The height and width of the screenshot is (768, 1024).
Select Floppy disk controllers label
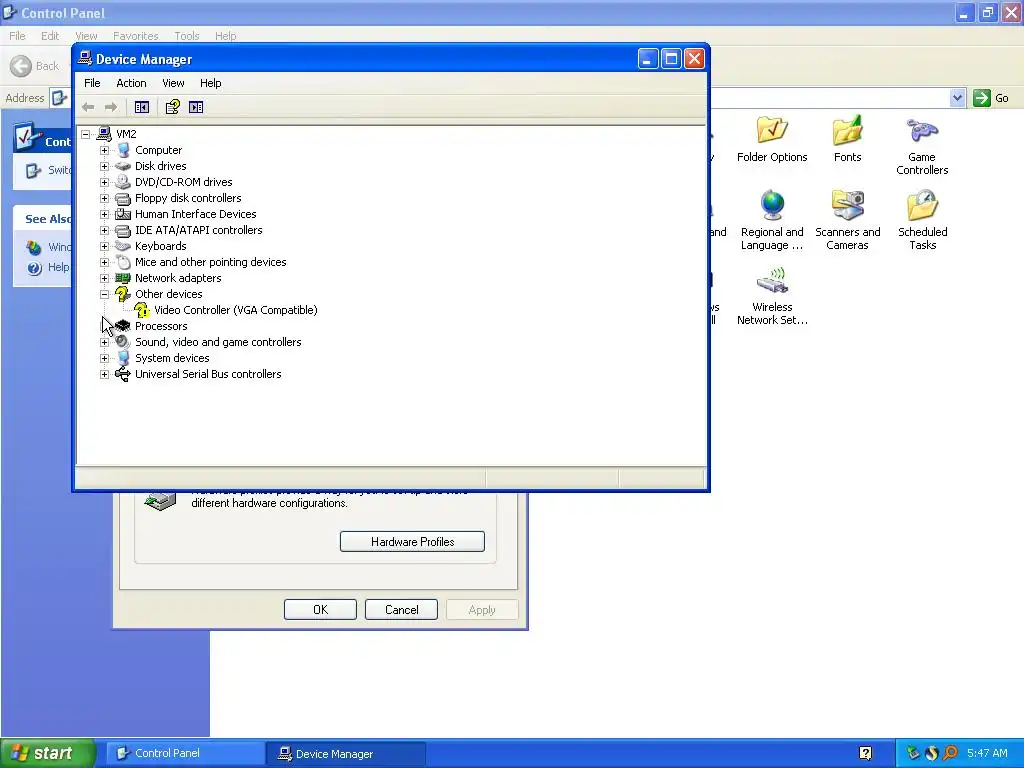click(x=188, y=198)
